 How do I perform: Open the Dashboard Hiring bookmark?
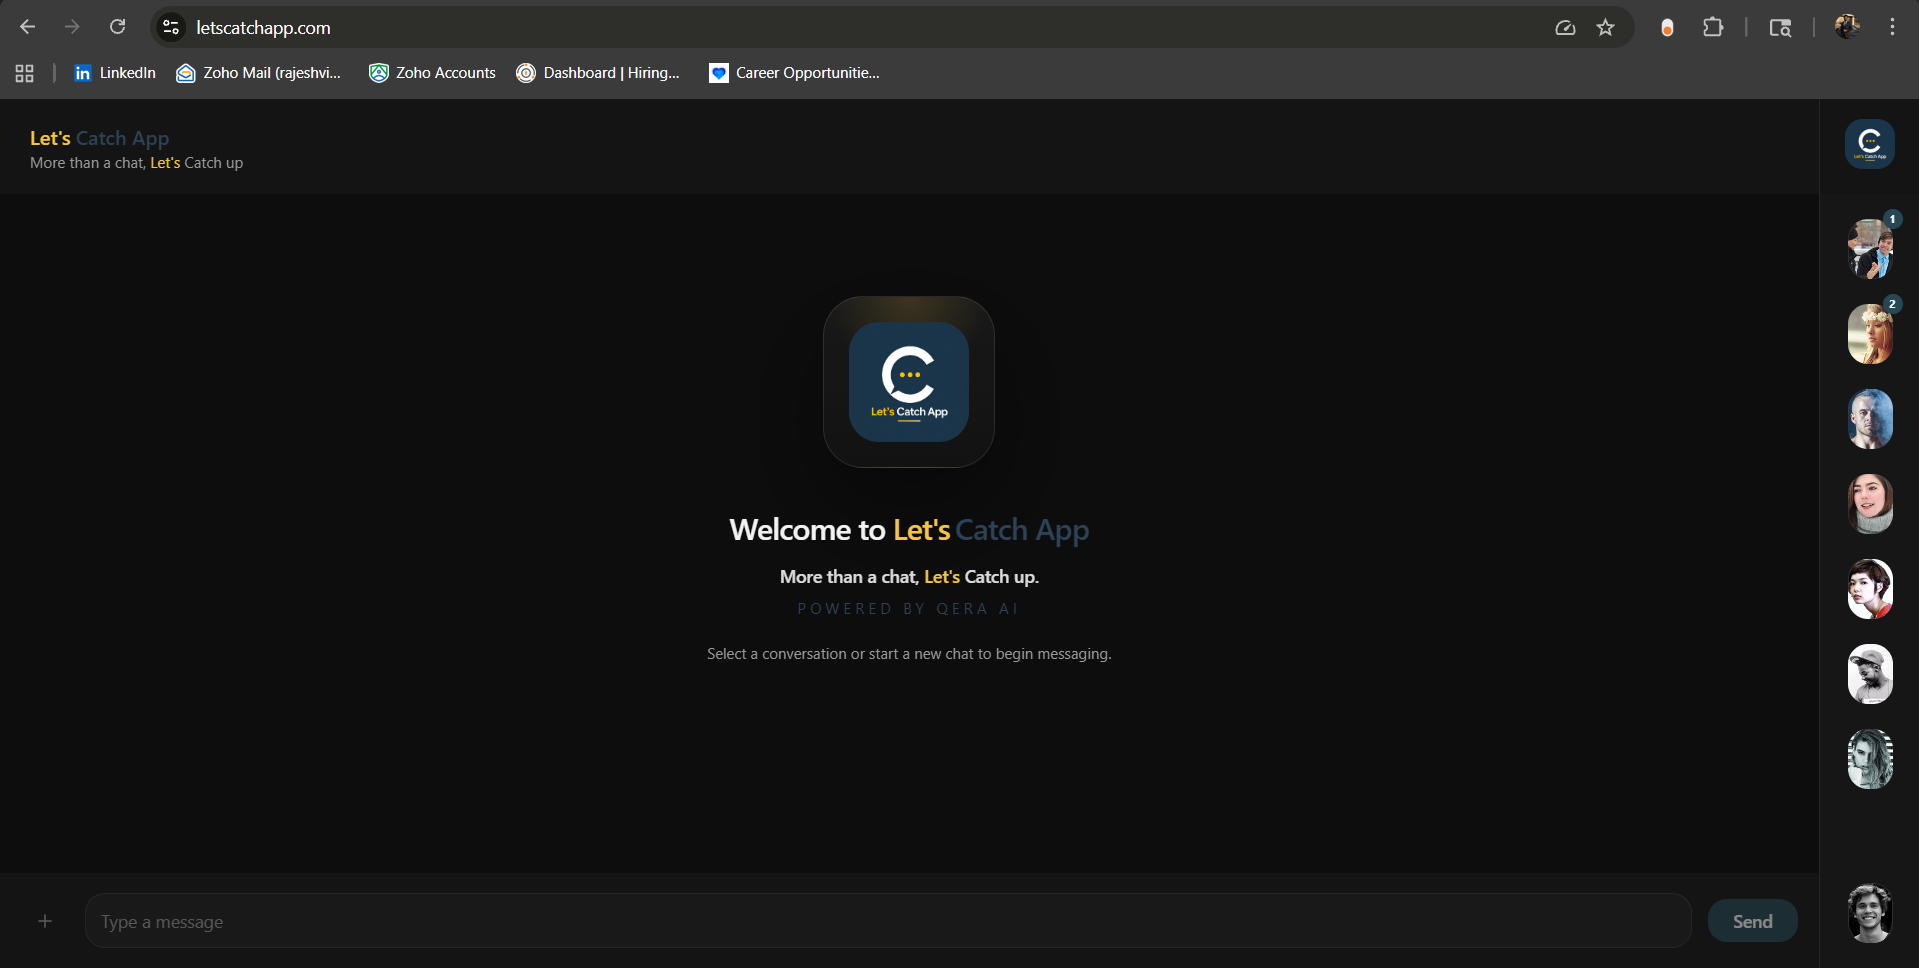(x=598, y=73)
